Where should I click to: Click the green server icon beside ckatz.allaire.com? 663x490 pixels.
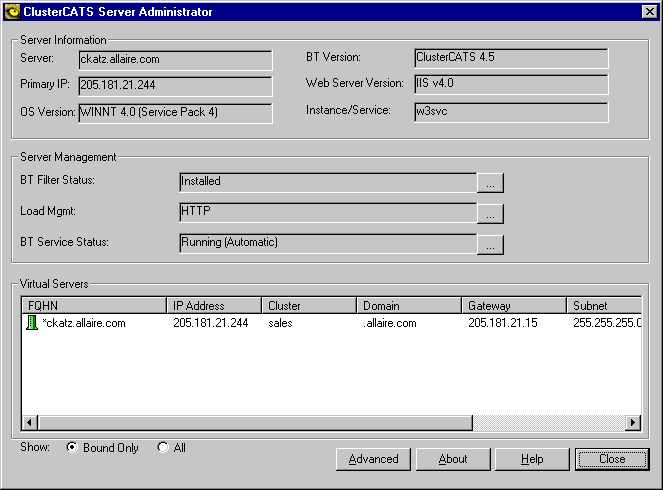point(32,322)
